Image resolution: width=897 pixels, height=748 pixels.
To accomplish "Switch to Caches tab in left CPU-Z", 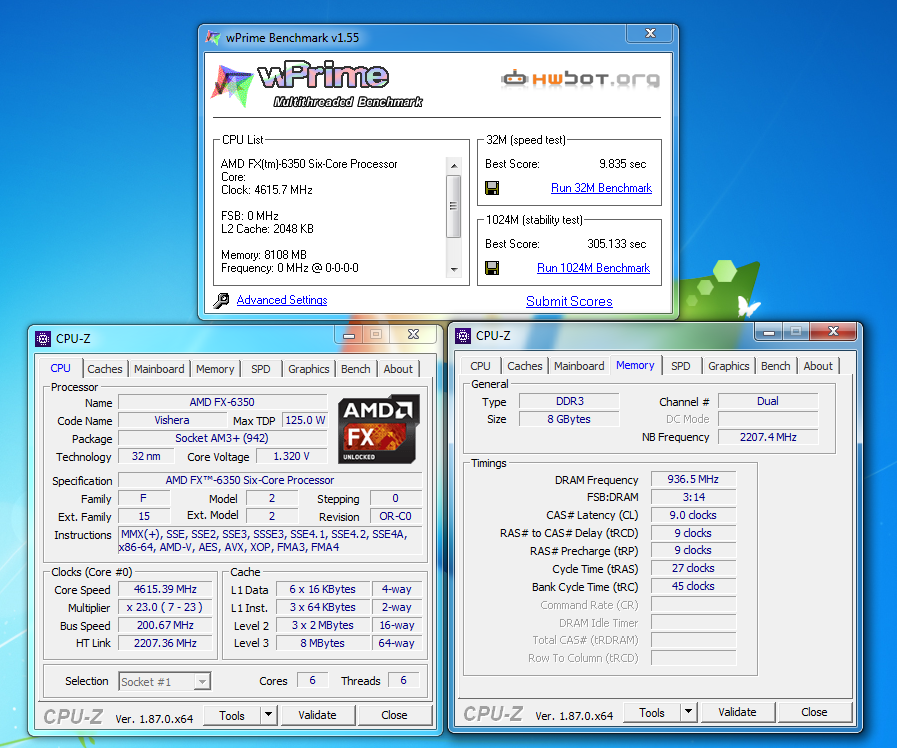I will coord(105,369).
